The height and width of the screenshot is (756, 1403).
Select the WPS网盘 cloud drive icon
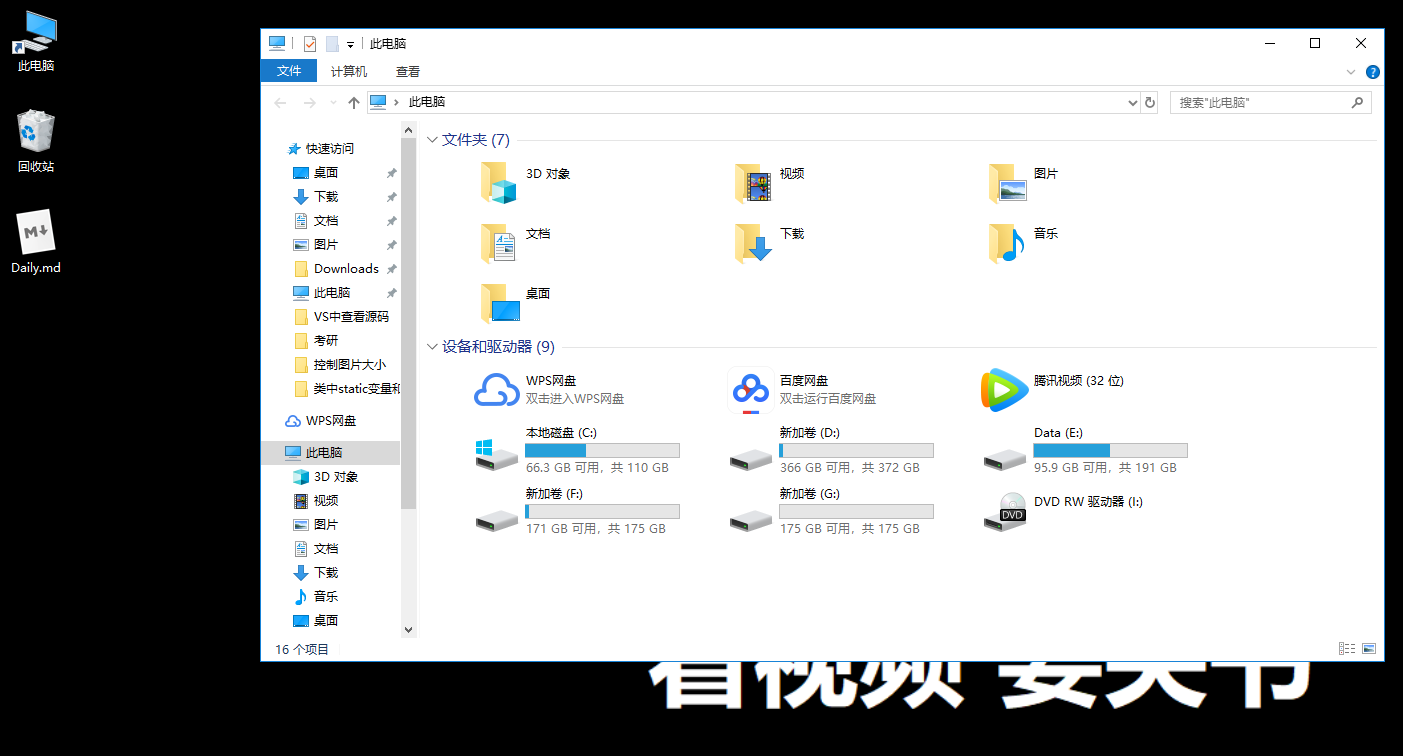tap(497, 390)
